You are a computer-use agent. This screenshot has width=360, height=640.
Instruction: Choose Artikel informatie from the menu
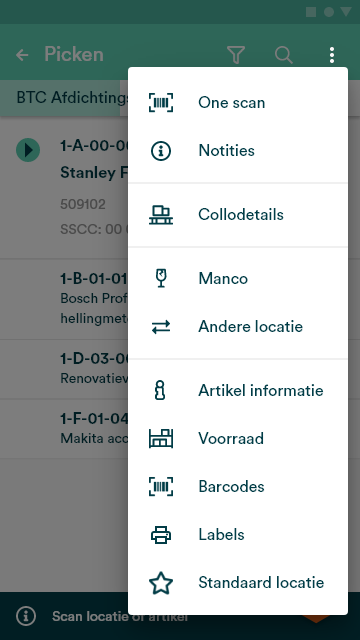click(x=238, y=391)
